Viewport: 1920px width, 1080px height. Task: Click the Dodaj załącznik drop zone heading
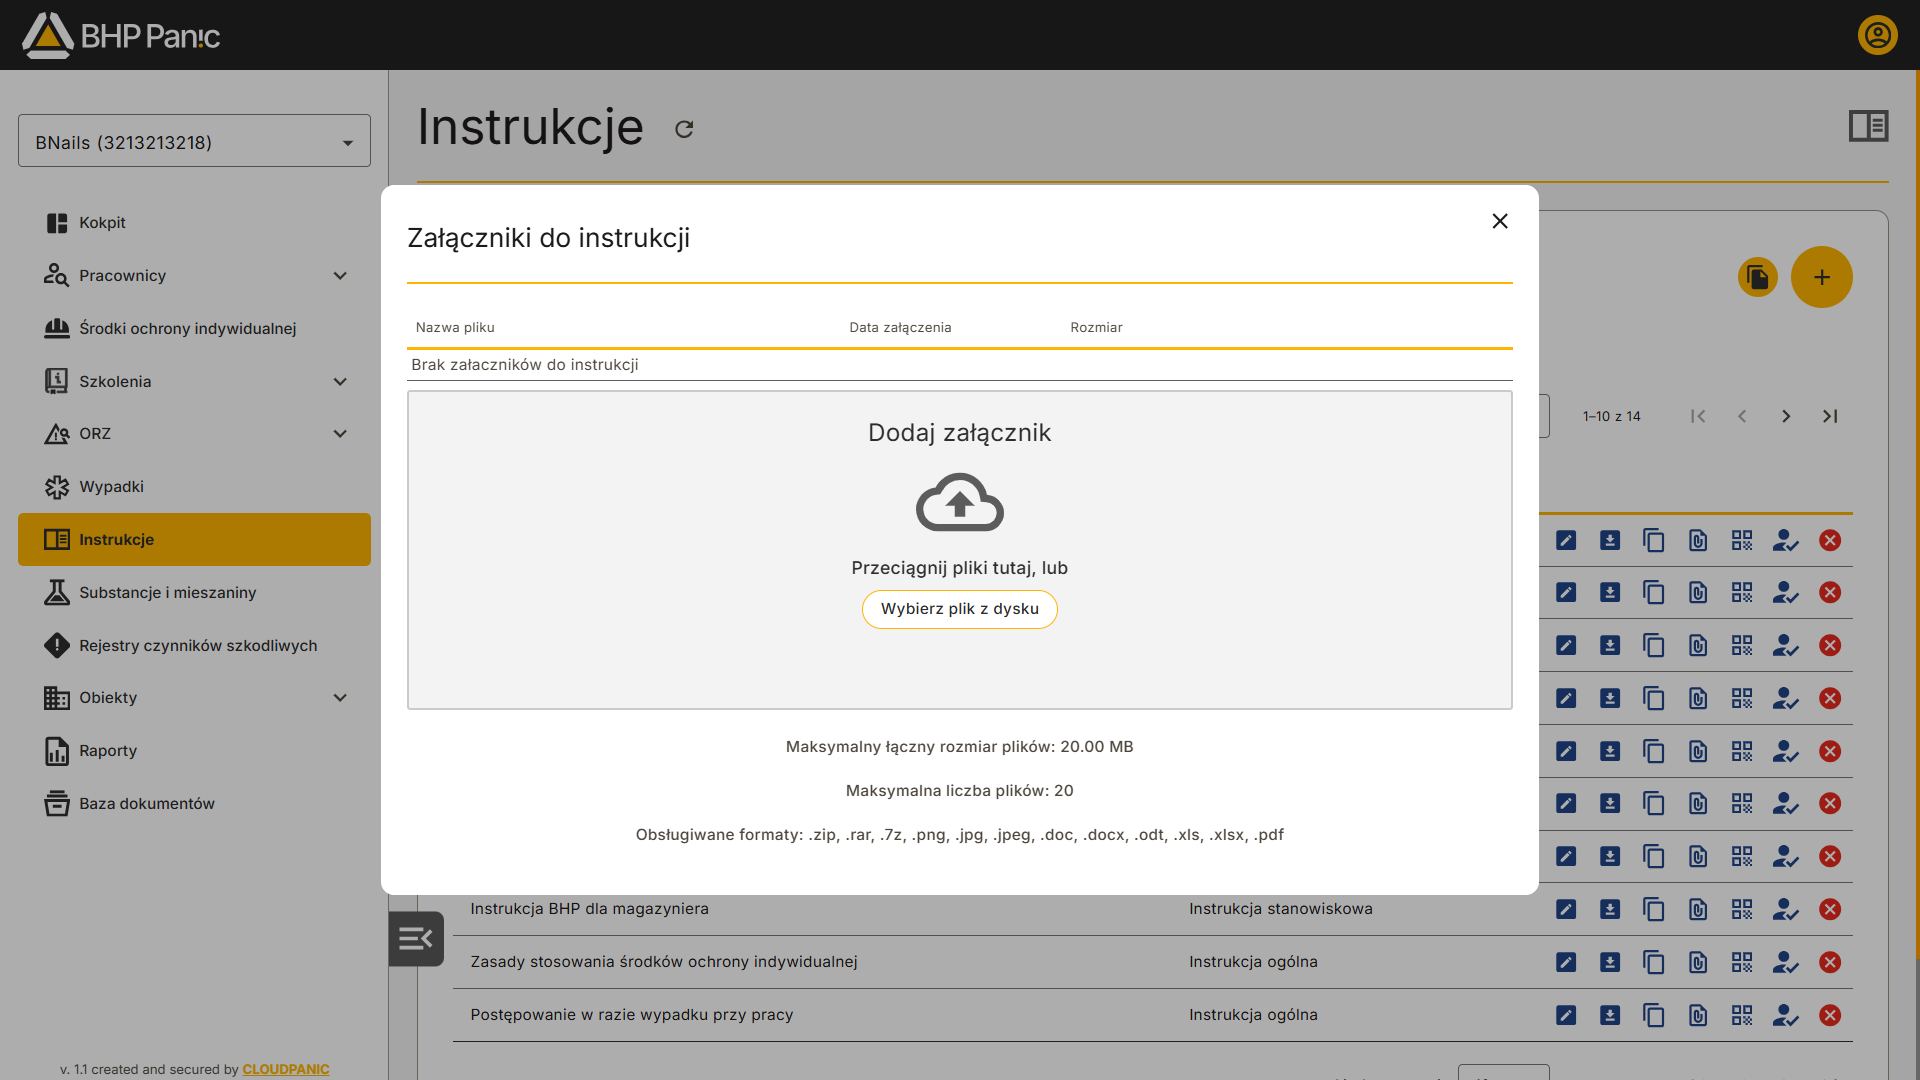point(960,433)
